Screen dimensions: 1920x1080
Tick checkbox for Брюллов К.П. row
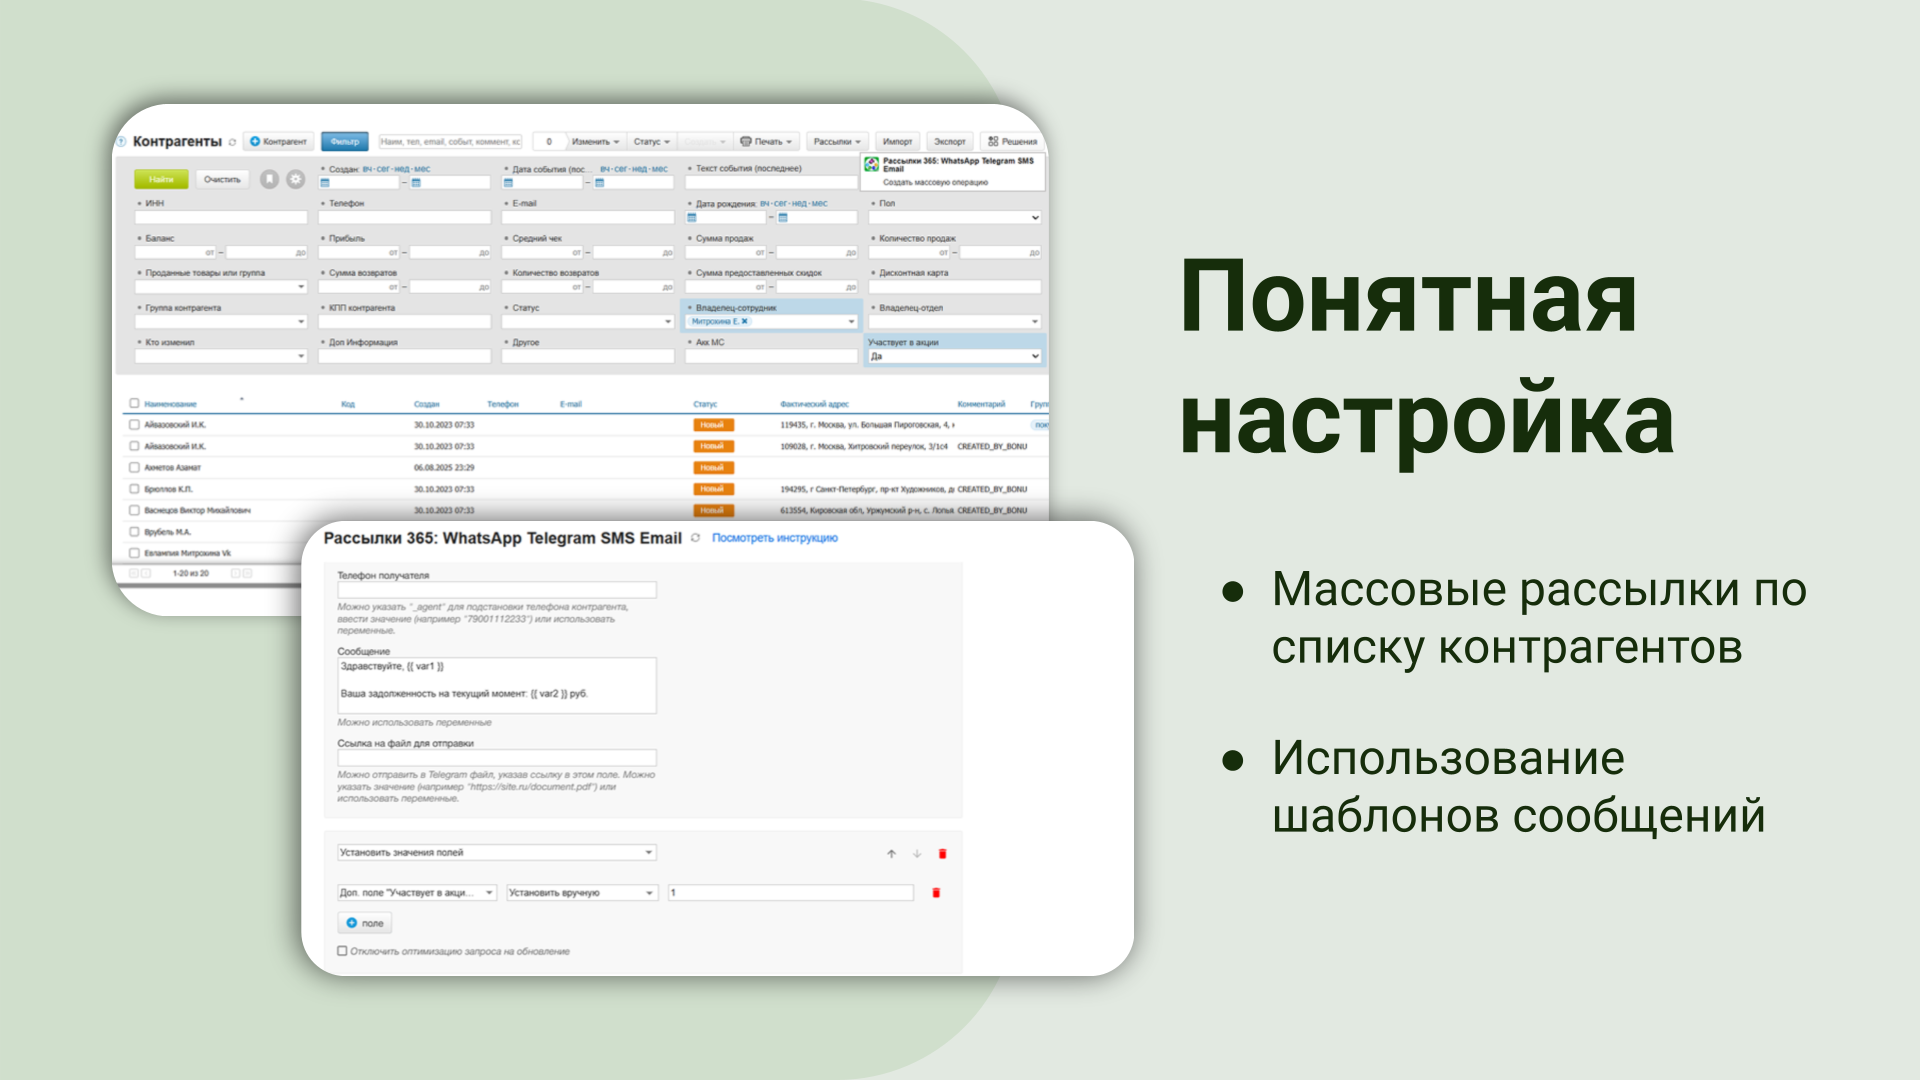point(134,489)
